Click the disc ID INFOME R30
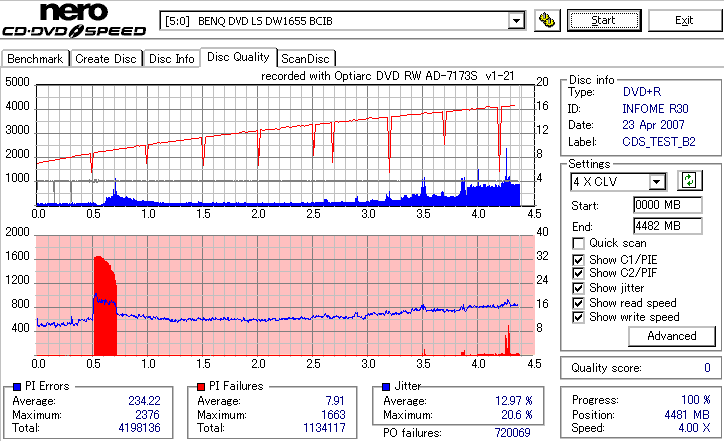Viewport: 724px width, 441px height. pyautogui.click(x=655, y=109)
